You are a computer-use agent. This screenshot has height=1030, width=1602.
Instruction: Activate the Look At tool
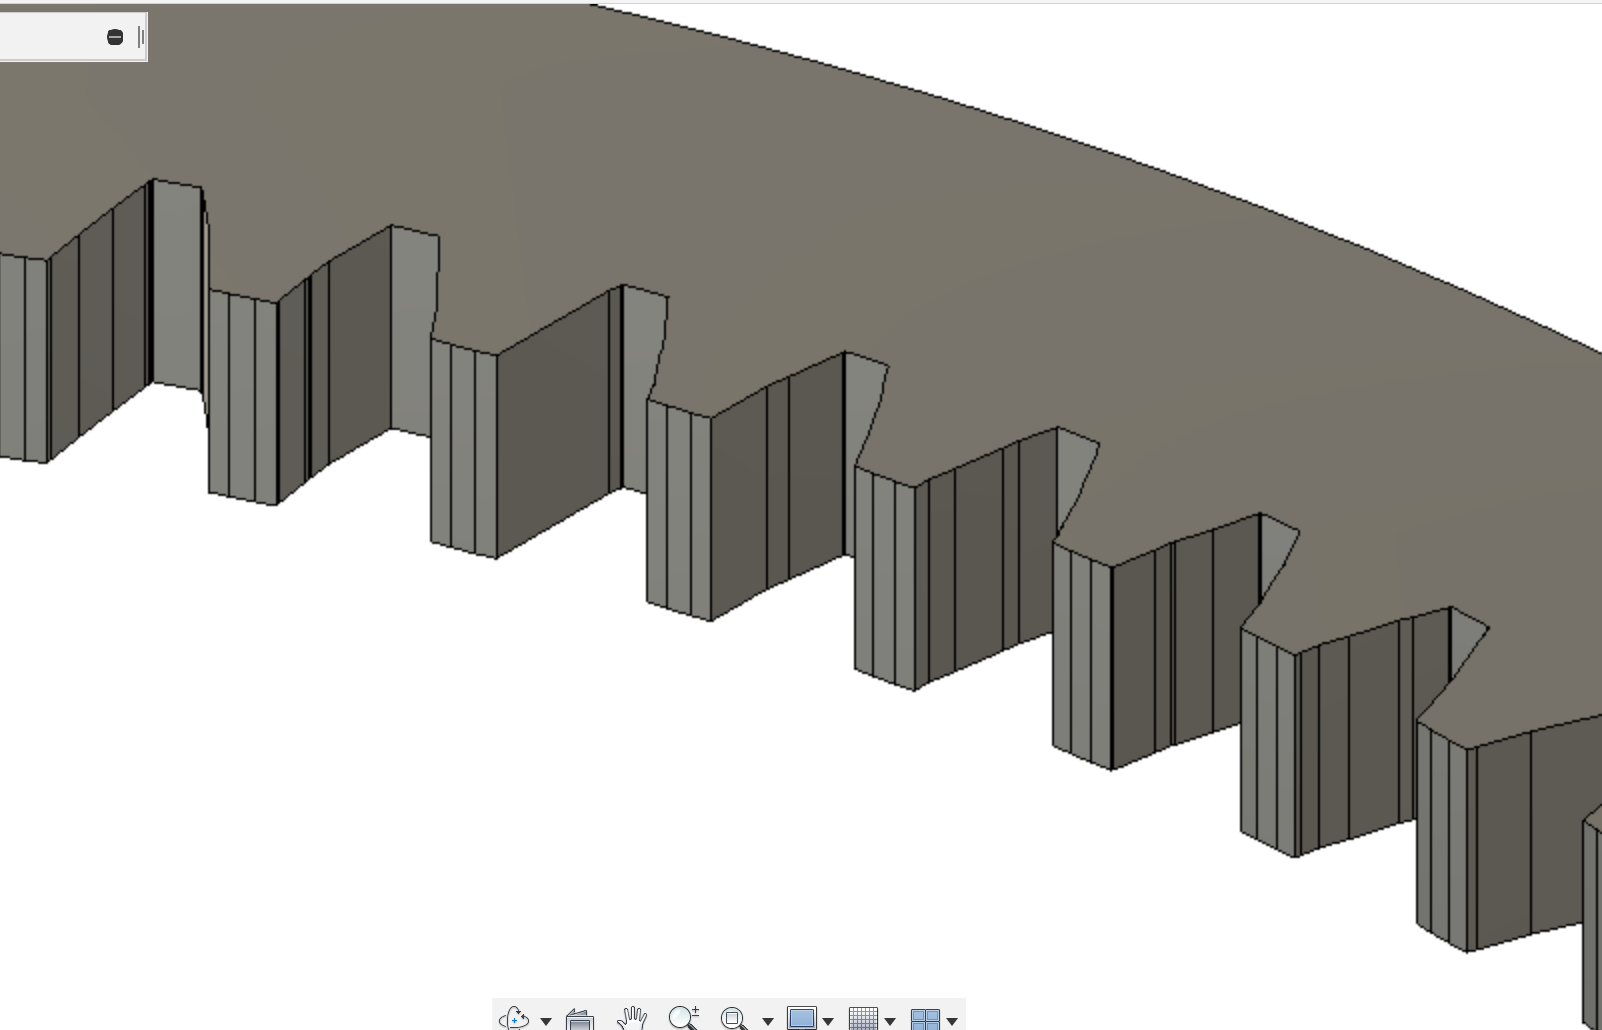click(578, 1019)
